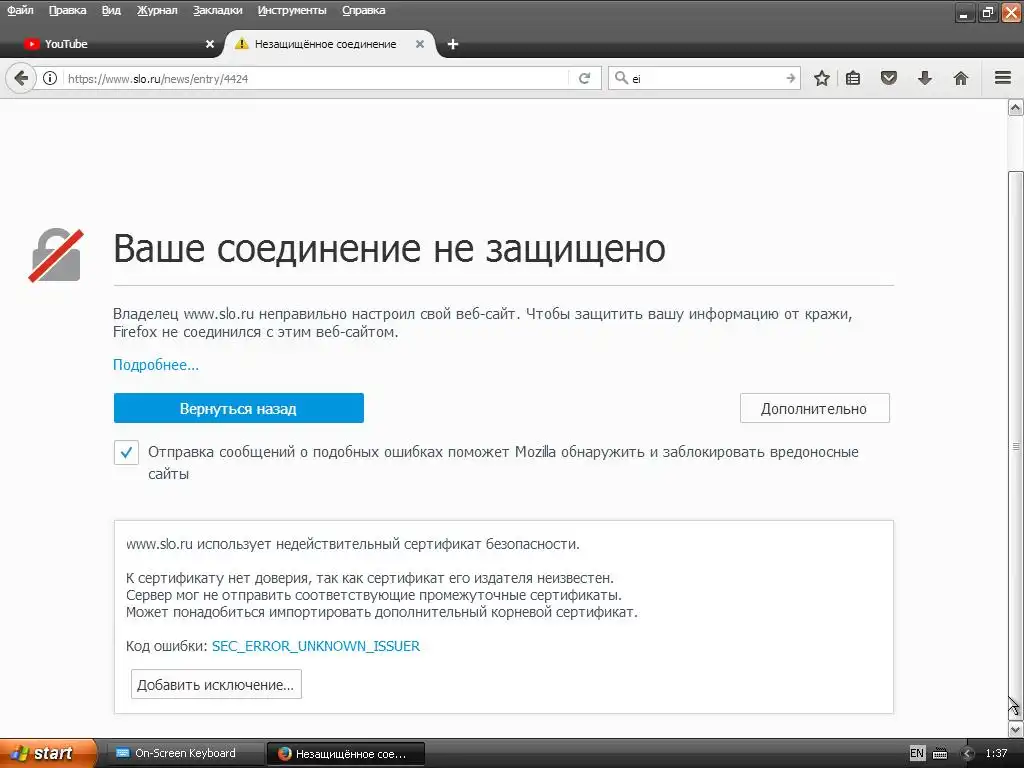This screenshot has width=1024, height=768.
Task: Switch to On-Screen Keyboard taskbar item
Action: [x=184, y=753]
